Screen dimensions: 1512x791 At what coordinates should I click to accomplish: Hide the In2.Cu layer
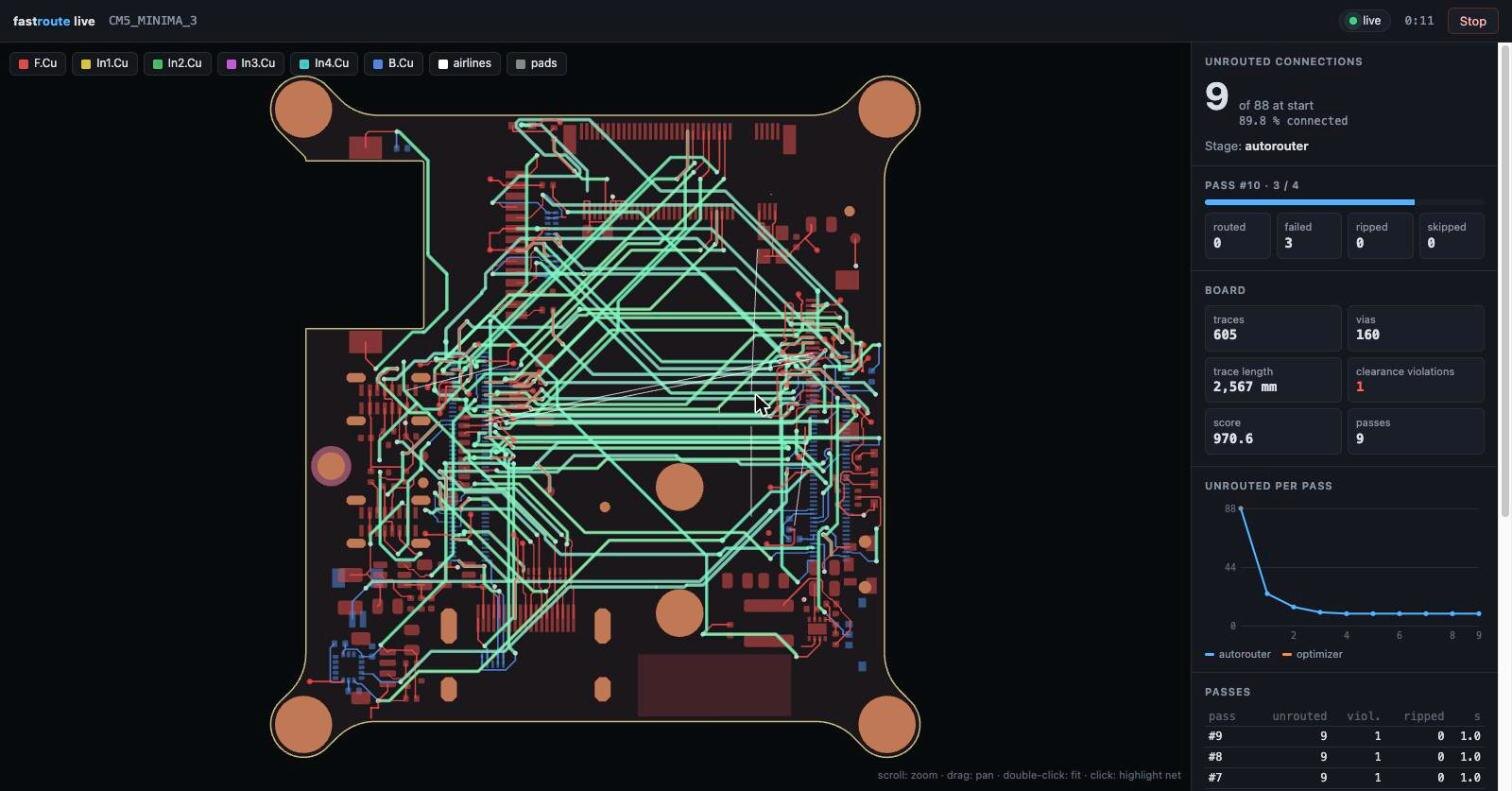coord(177,63)
